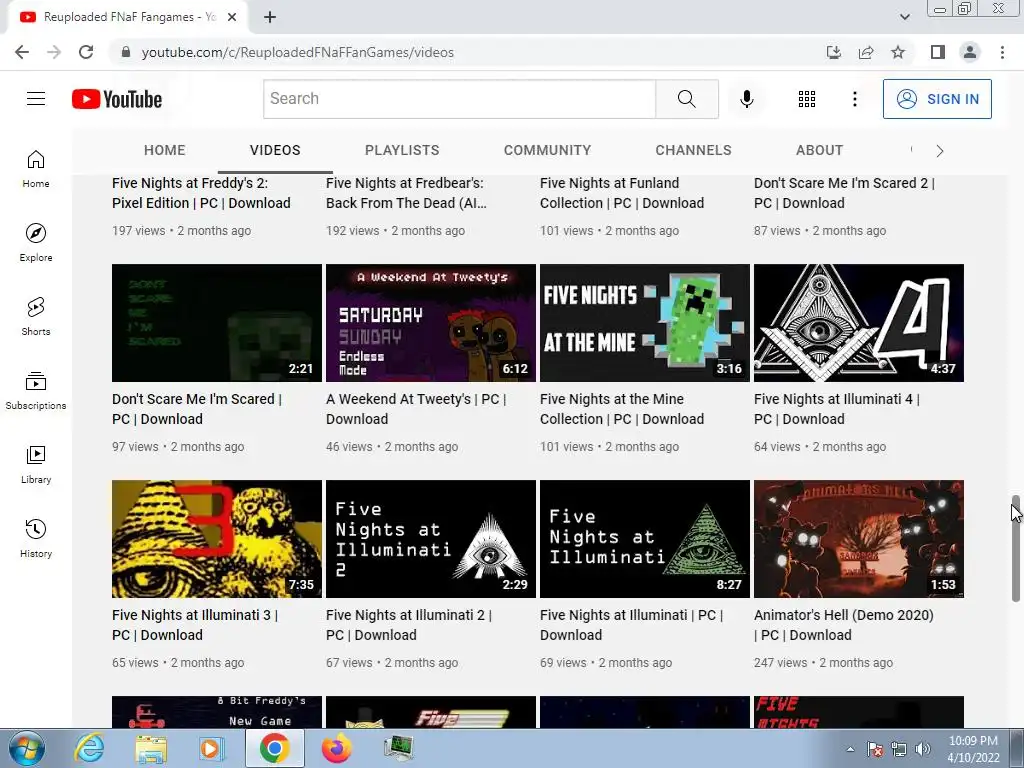
Task: Open Windows Explorer folder on taskbar
Action: coord(151,748)
